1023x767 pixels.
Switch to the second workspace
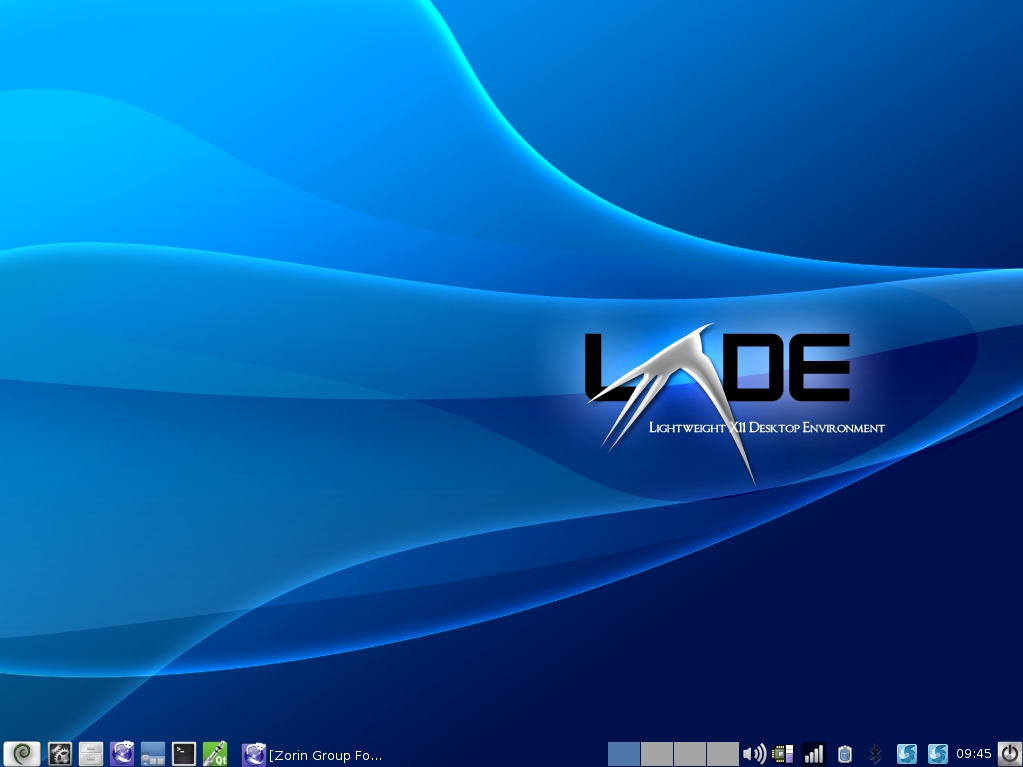click(656, 754)
